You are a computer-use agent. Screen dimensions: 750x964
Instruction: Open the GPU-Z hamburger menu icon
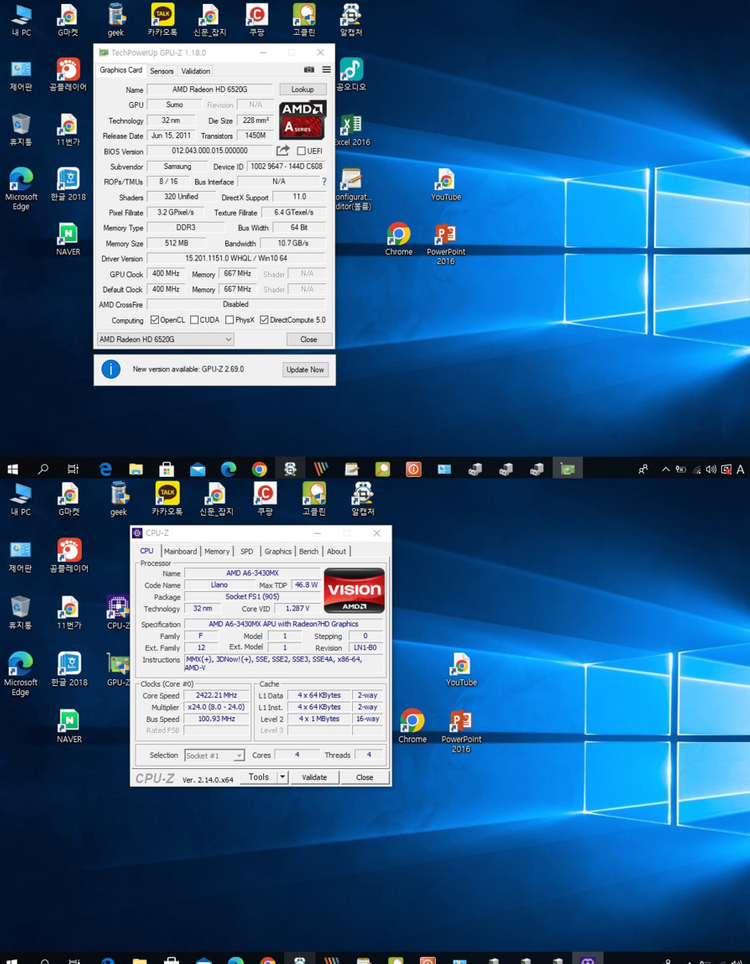(326, 70)
